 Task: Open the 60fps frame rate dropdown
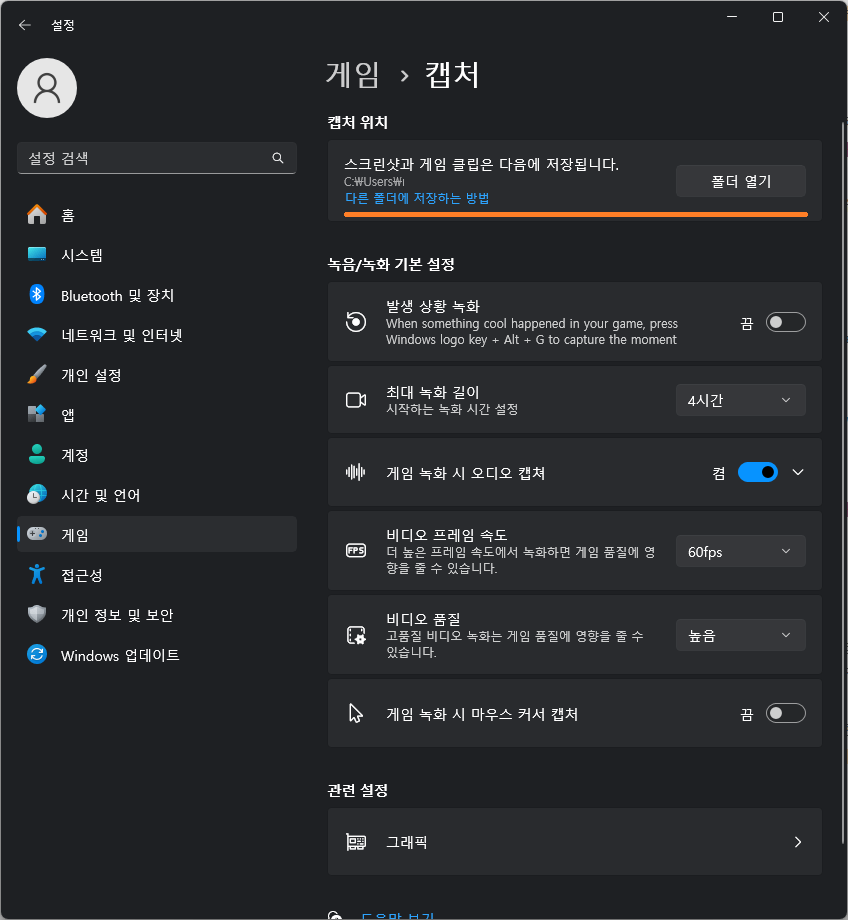click(x=741, y=552)
